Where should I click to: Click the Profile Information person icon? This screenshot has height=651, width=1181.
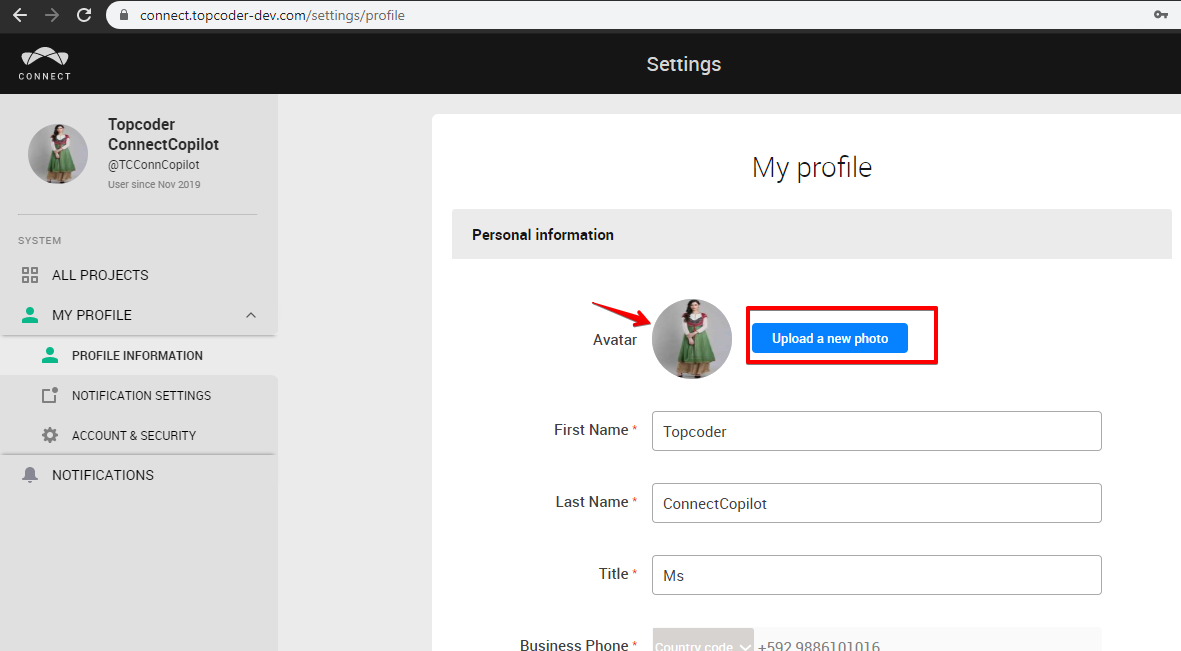click(x=50, y=355)
